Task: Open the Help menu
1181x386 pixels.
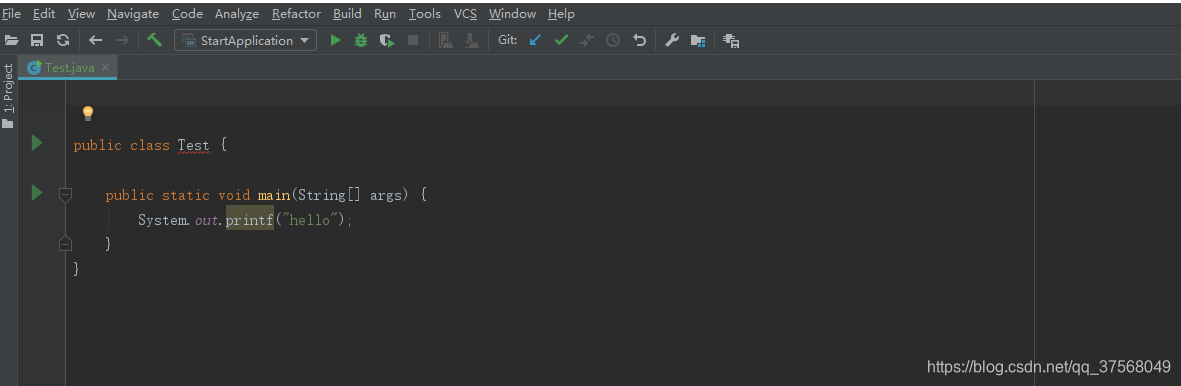Action: pyautogui.click(x=561, y=14)
